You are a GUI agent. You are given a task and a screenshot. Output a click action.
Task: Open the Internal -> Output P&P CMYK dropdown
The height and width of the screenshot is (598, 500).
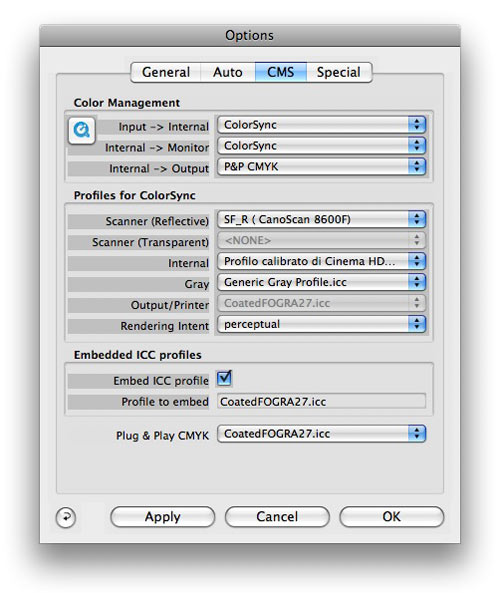click(321, 167)
